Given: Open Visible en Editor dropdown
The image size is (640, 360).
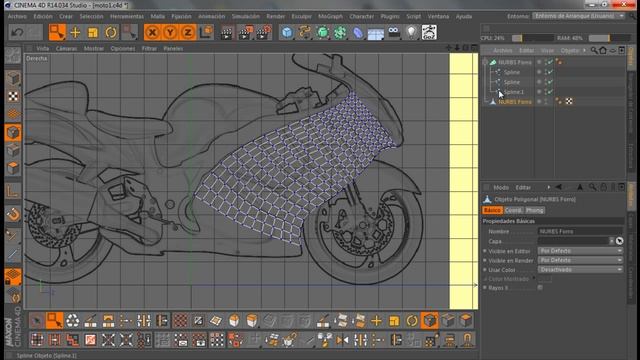Looking at the screenshot, I should 580,251.
